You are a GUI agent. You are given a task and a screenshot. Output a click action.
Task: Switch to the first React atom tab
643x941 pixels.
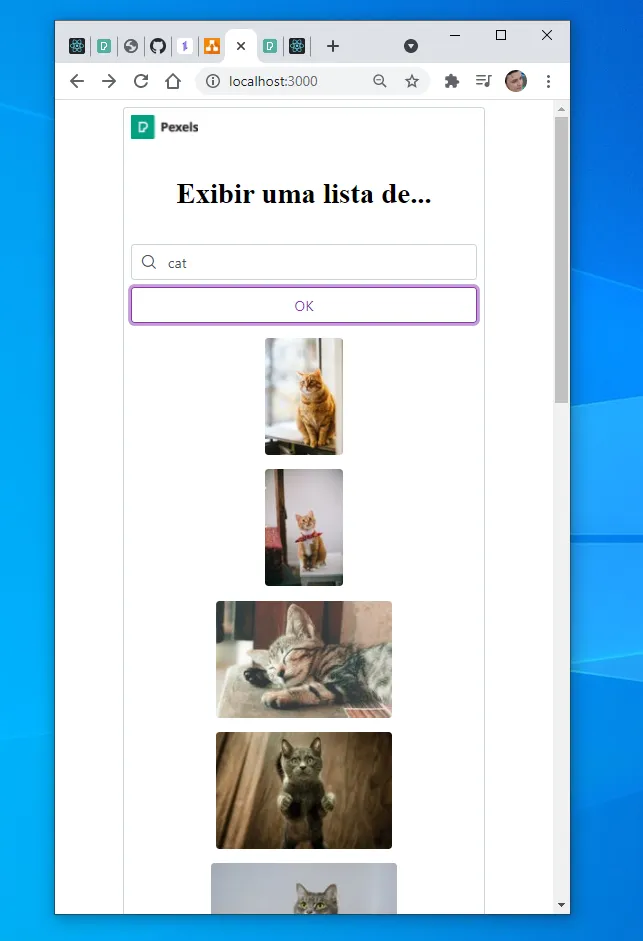click(x=77, y=46)
